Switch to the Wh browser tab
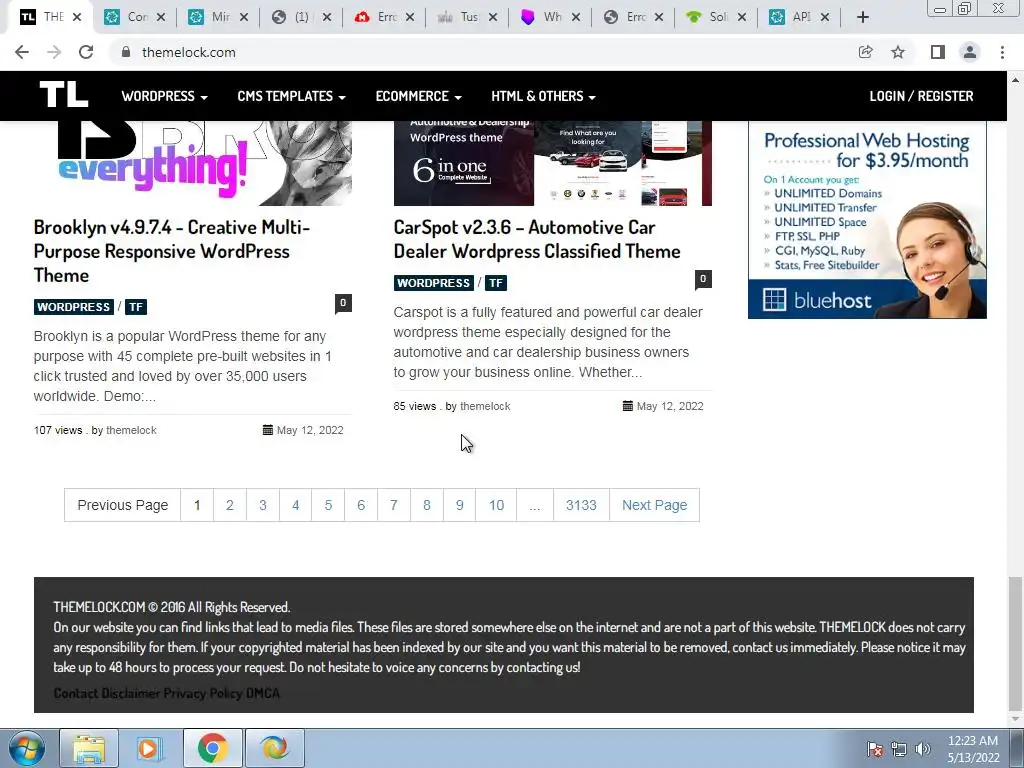The width and height of the screenshot is (1024, 768). (x=550, y=17)
